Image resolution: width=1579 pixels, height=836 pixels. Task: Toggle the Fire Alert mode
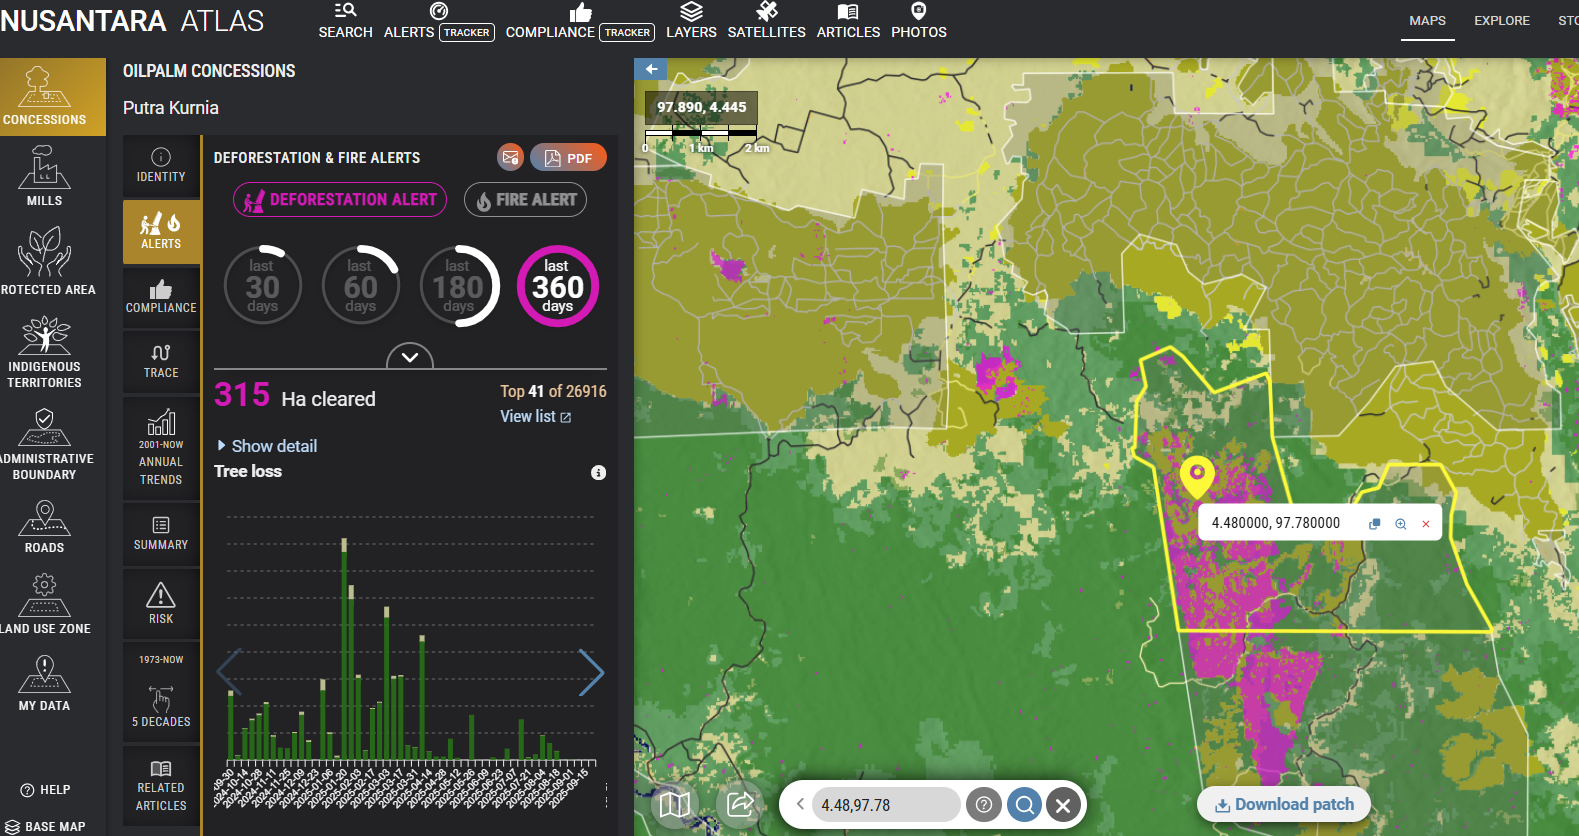(x=525, y=200)
